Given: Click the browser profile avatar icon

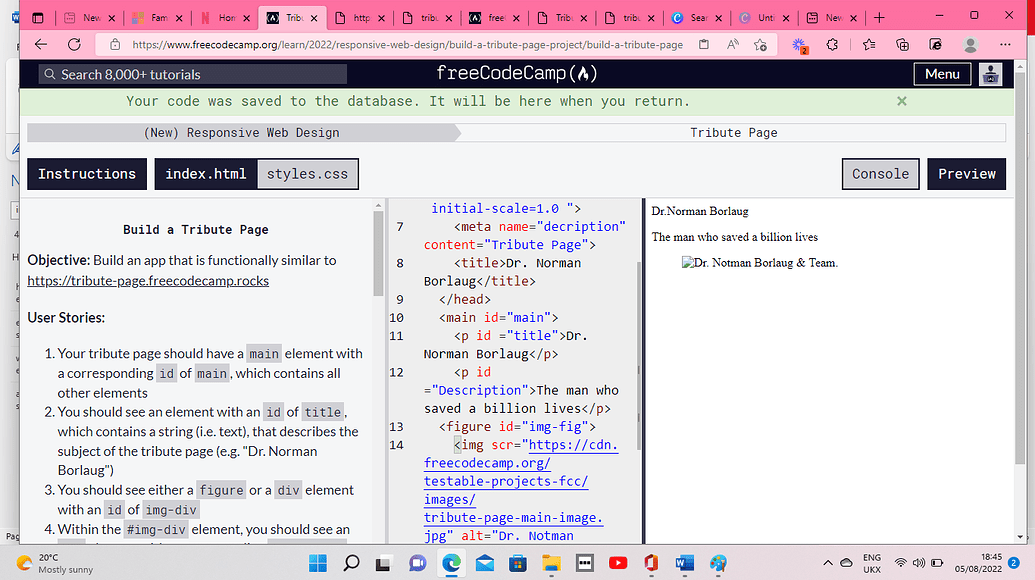Looking at the screenshot, I should pyautogui.click(x=970, y=45).
